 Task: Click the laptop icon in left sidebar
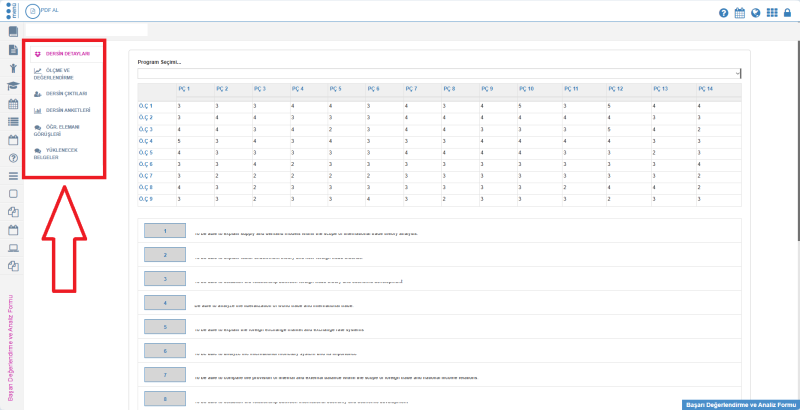[13, 248]
